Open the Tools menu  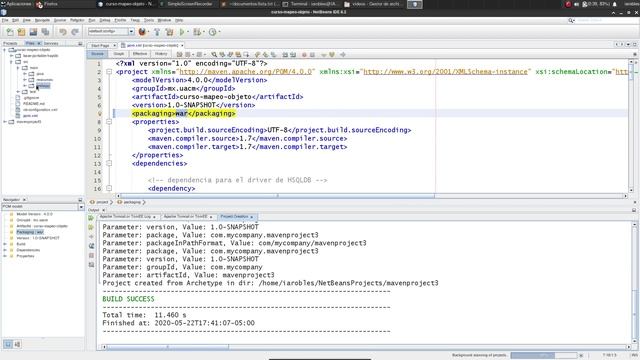click(149, 20)
